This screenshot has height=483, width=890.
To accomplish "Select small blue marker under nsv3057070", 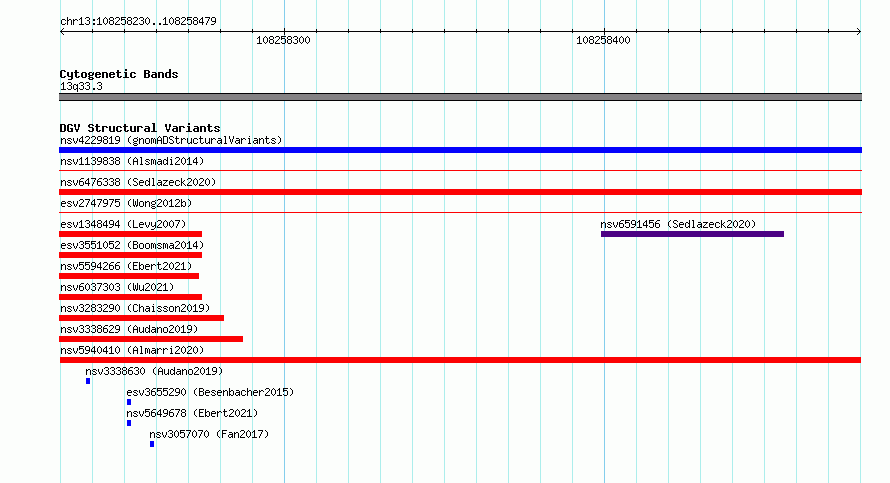I will (x=152, y=444).
